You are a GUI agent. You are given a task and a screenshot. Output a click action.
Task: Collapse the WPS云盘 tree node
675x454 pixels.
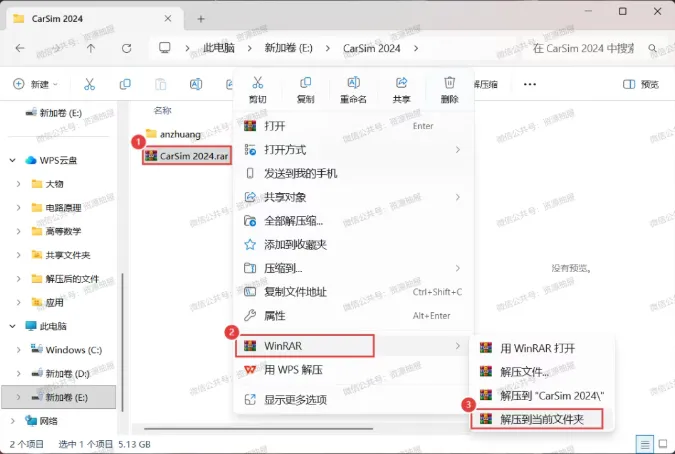[12, 161]
